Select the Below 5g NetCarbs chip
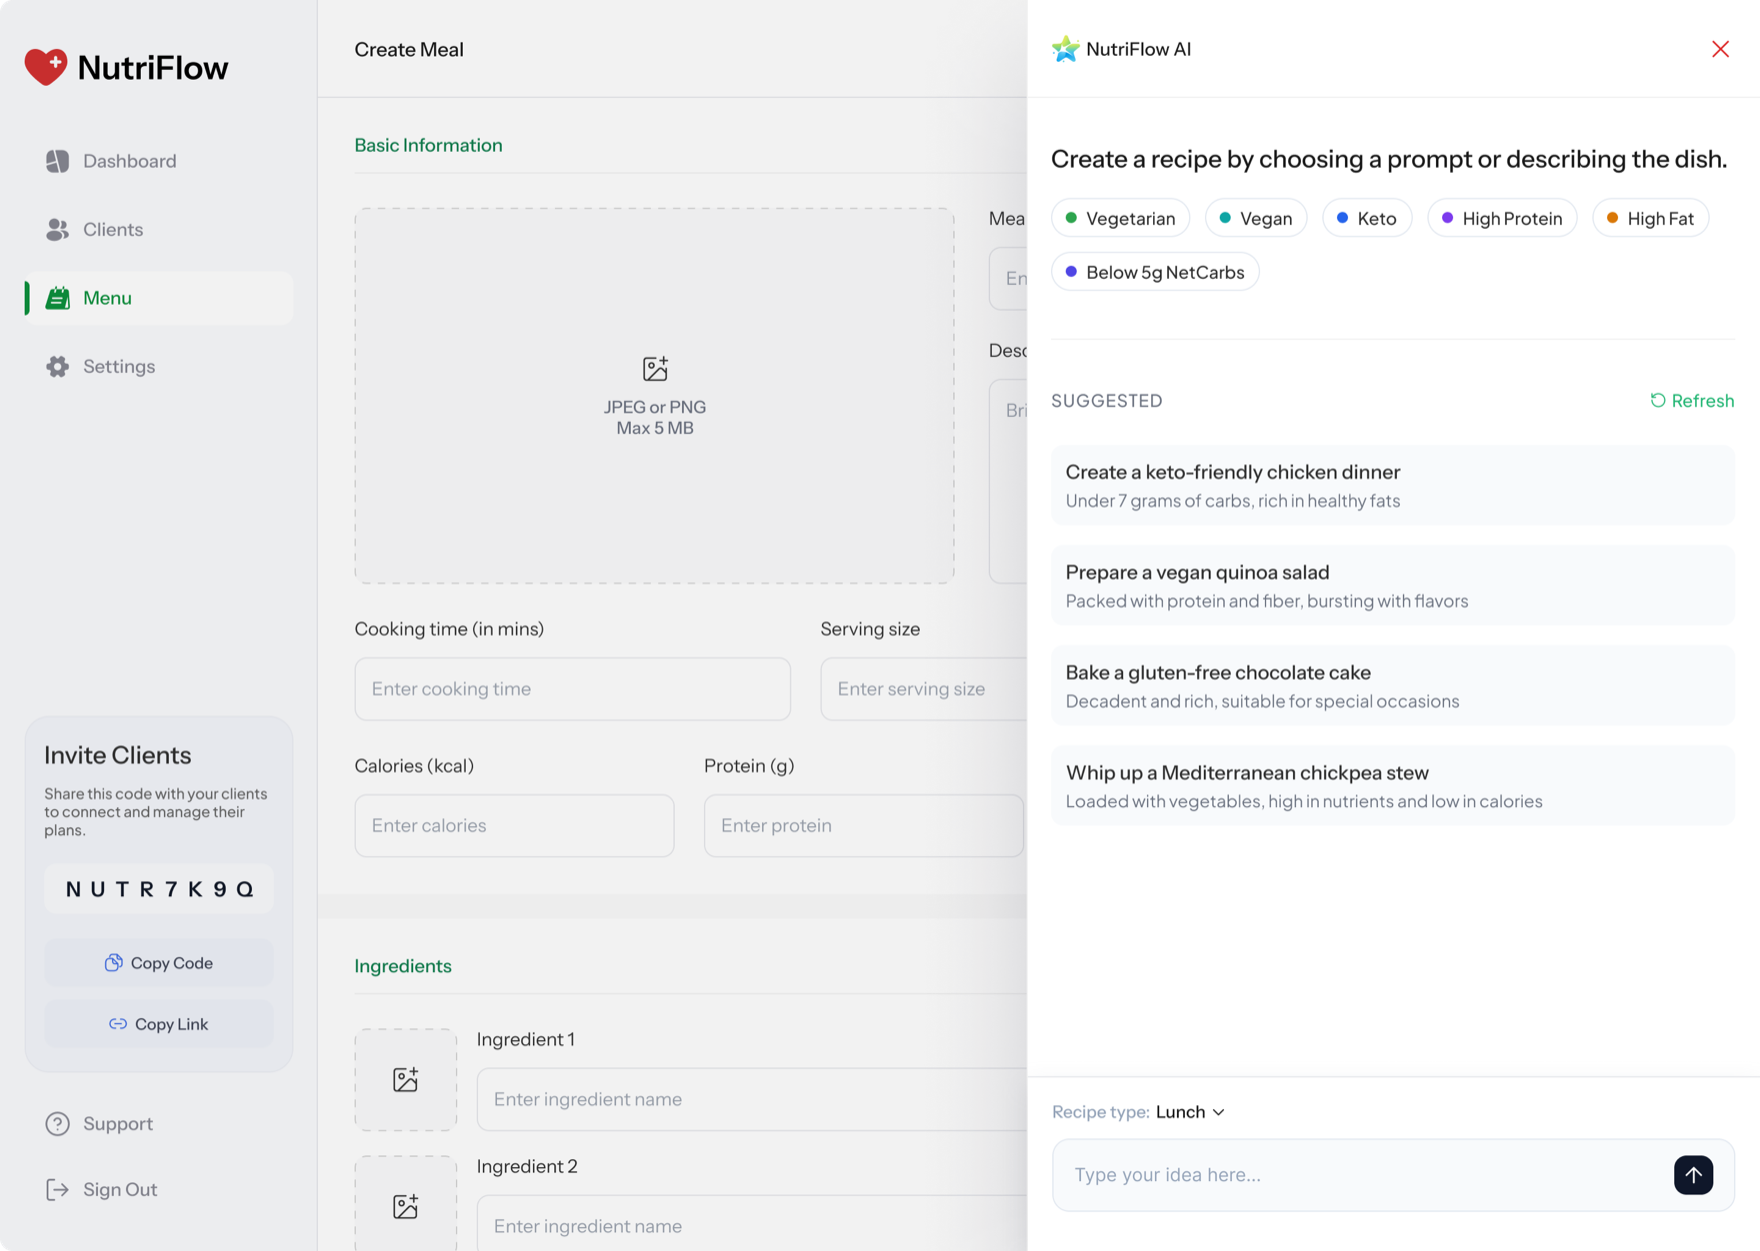 pos(1155,272)
